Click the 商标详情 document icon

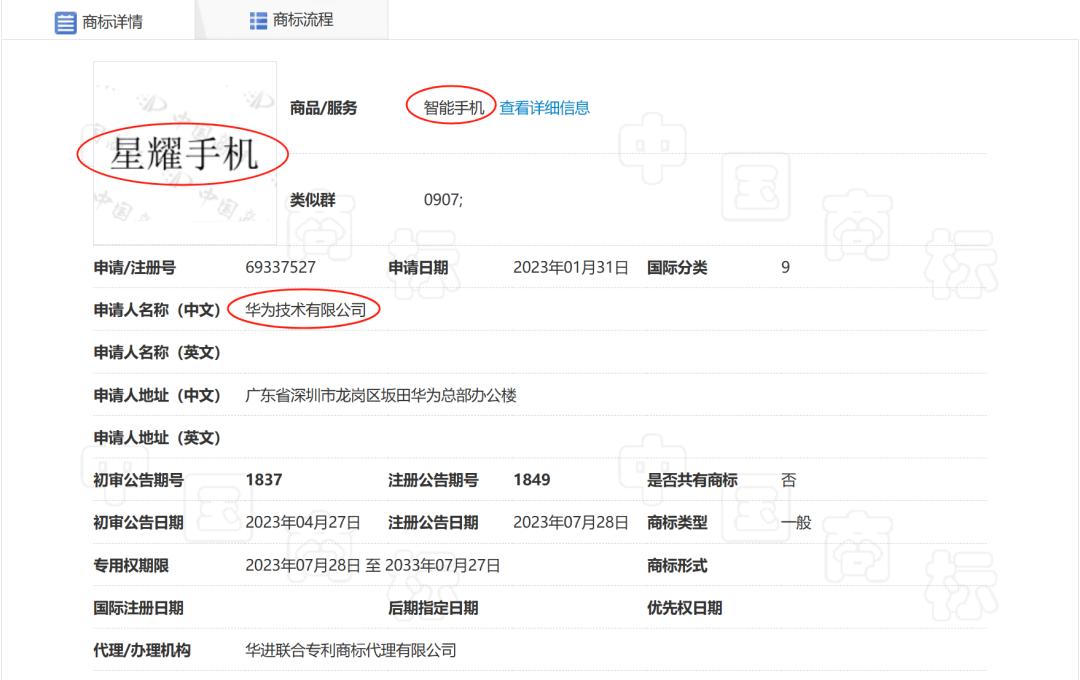[x=65, y=23]
